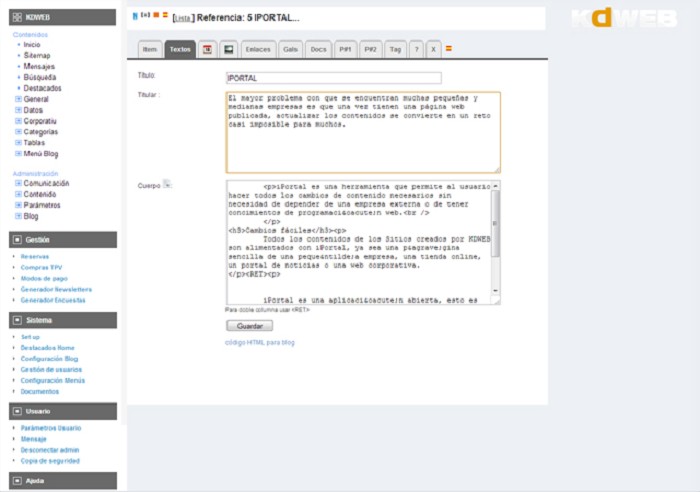This screenshot has width=700, height=492.
Task: Expand the Corporatiu tree node
Action: (18, 121)
